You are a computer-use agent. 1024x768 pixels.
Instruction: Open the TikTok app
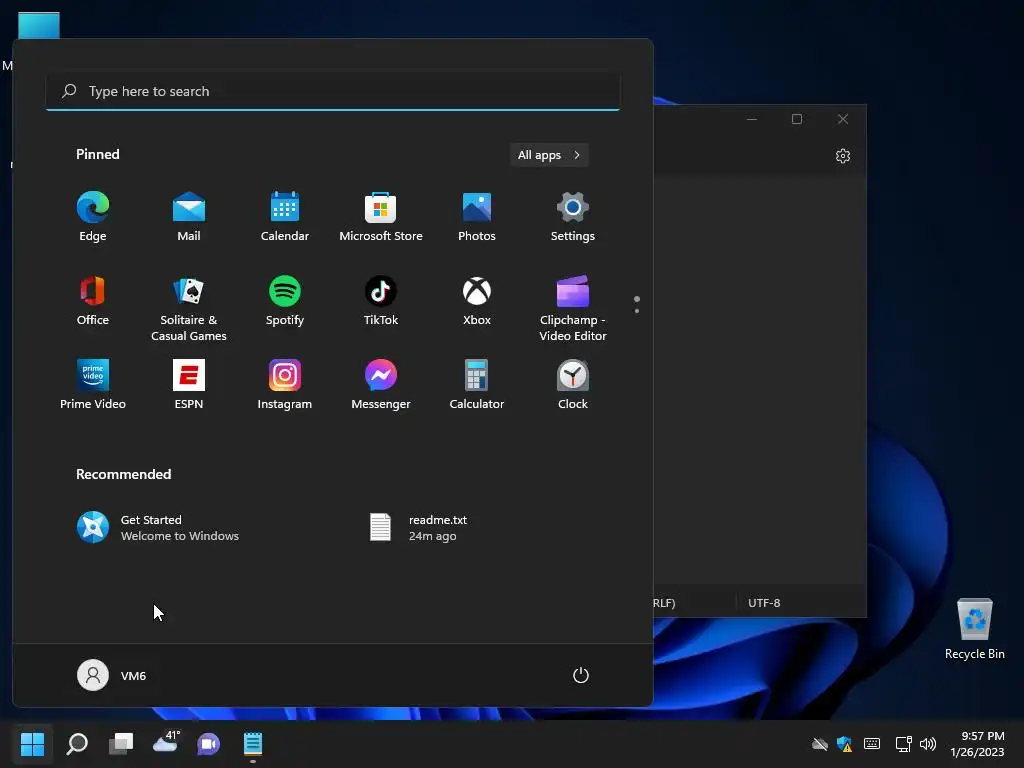click(381, 301)
